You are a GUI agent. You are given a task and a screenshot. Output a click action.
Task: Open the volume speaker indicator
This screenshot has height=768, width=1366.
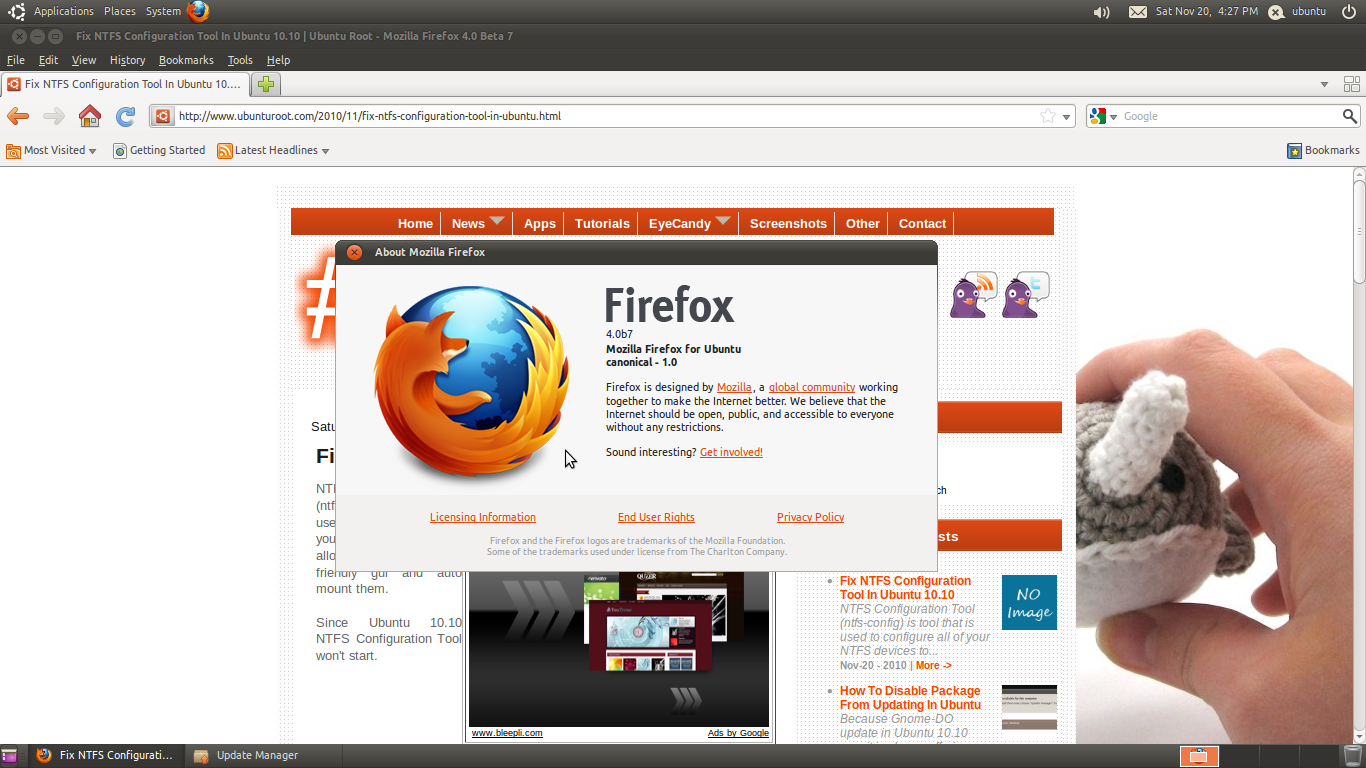tap(1101, 12)
